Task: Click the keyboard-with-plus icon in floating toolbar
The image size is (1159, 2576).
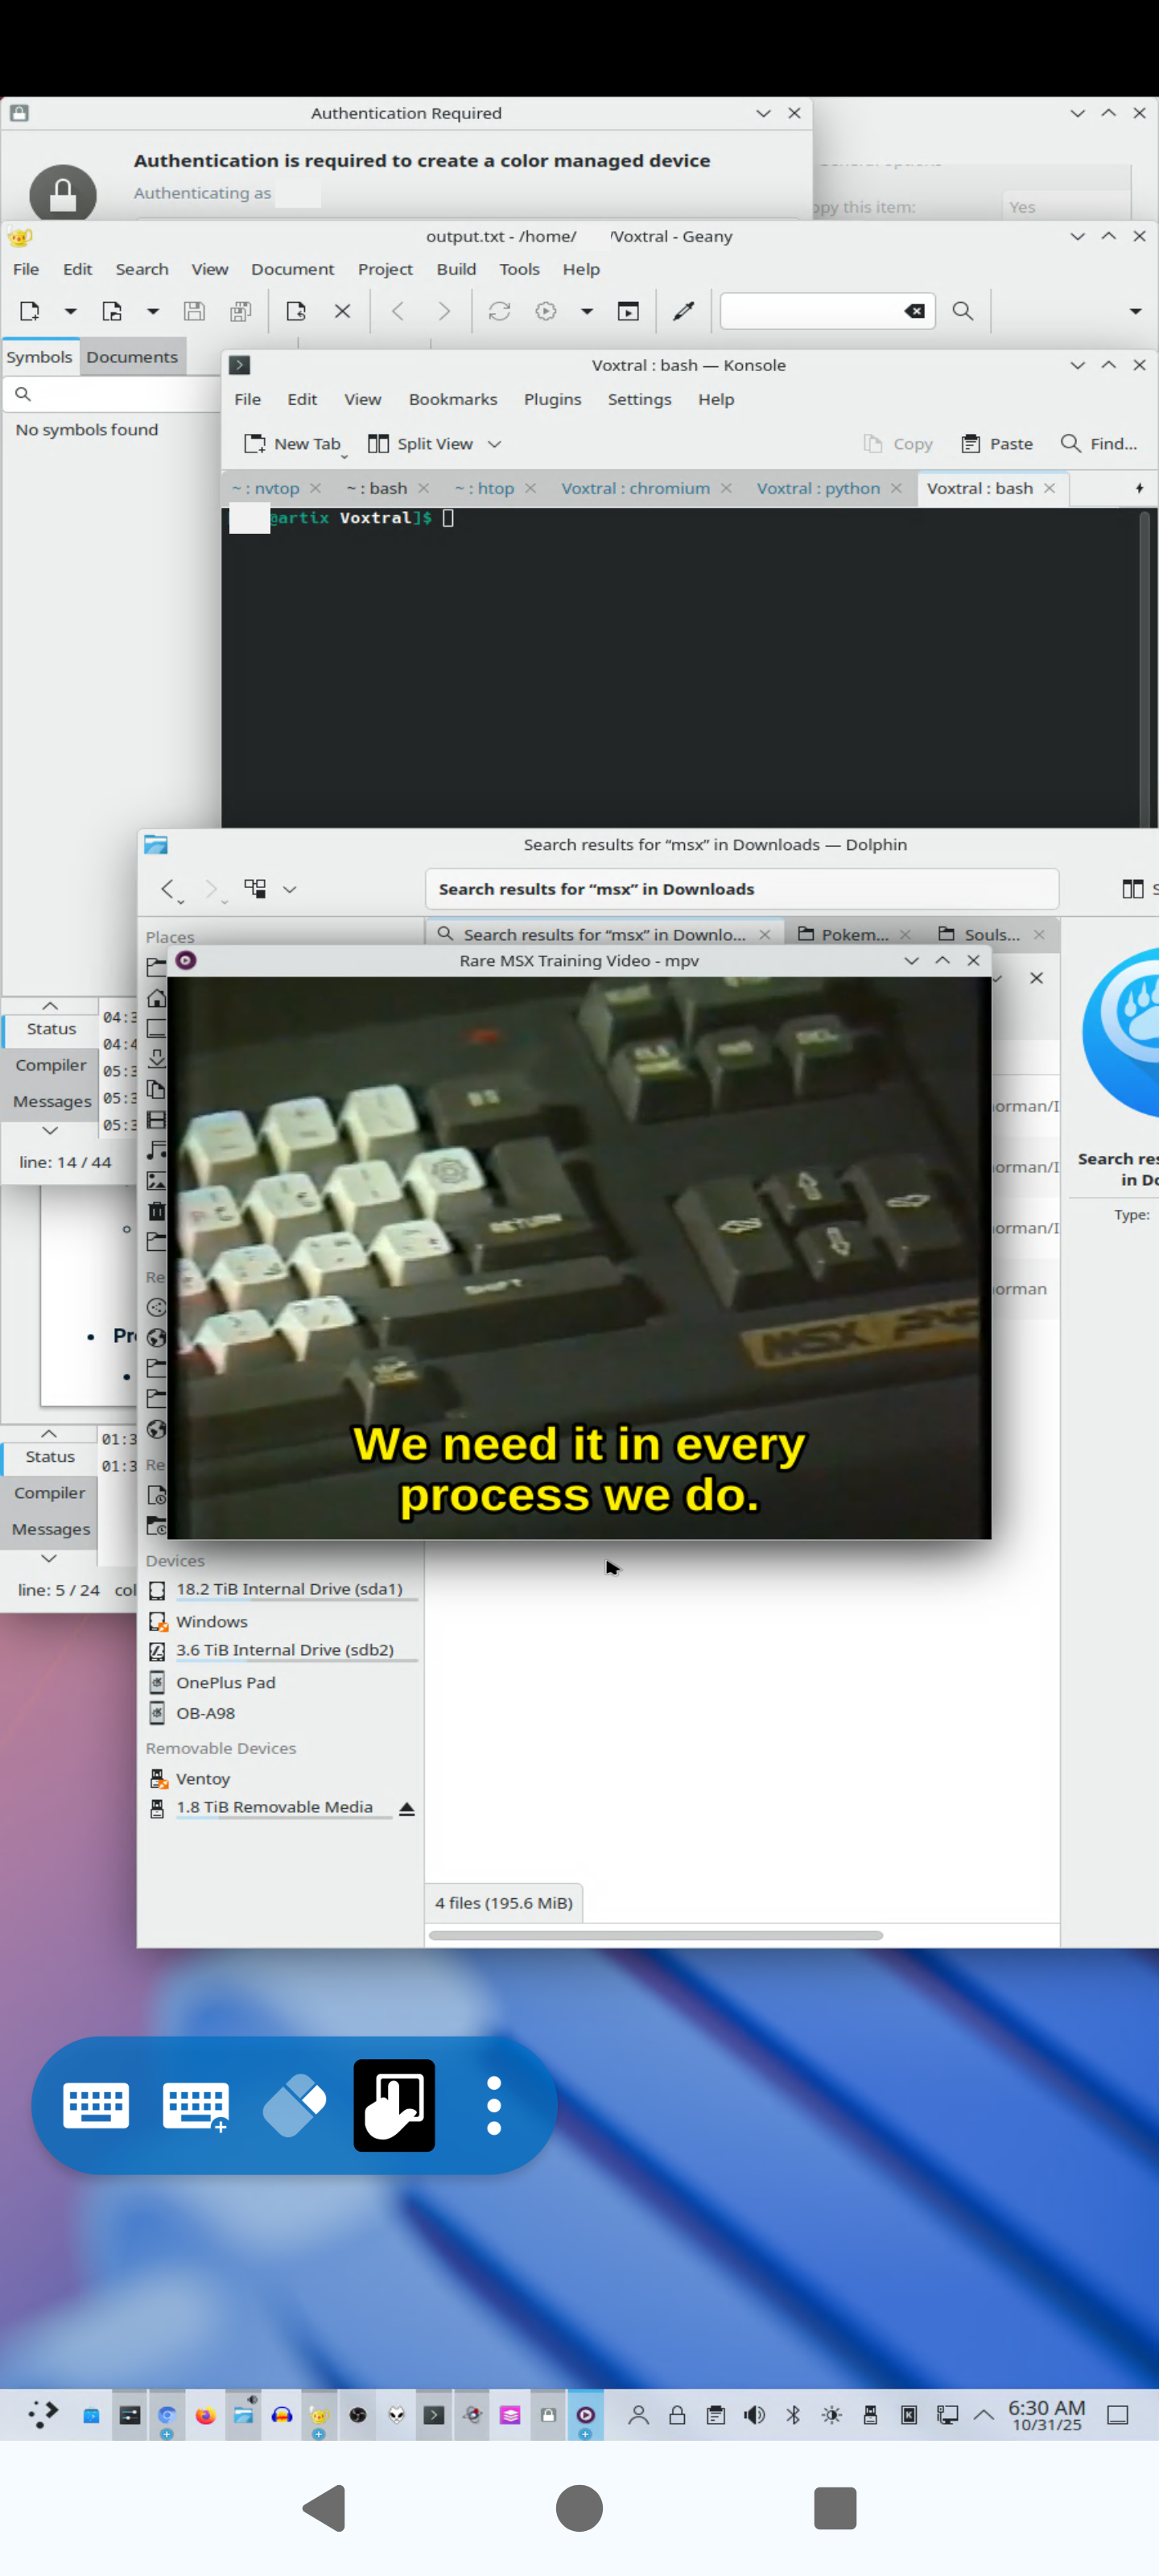Action: click(196, 2106)
